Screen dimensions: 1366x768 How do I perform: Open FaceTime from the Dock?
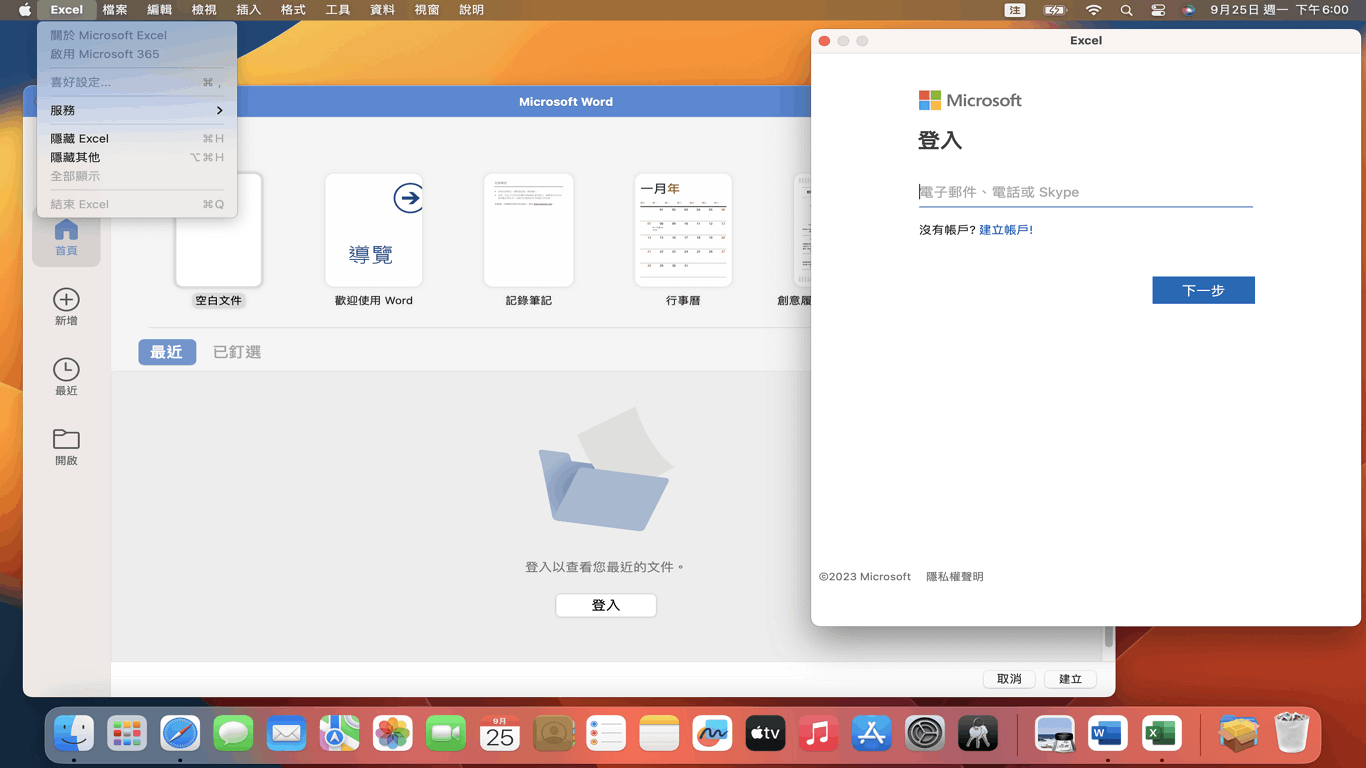446,735
